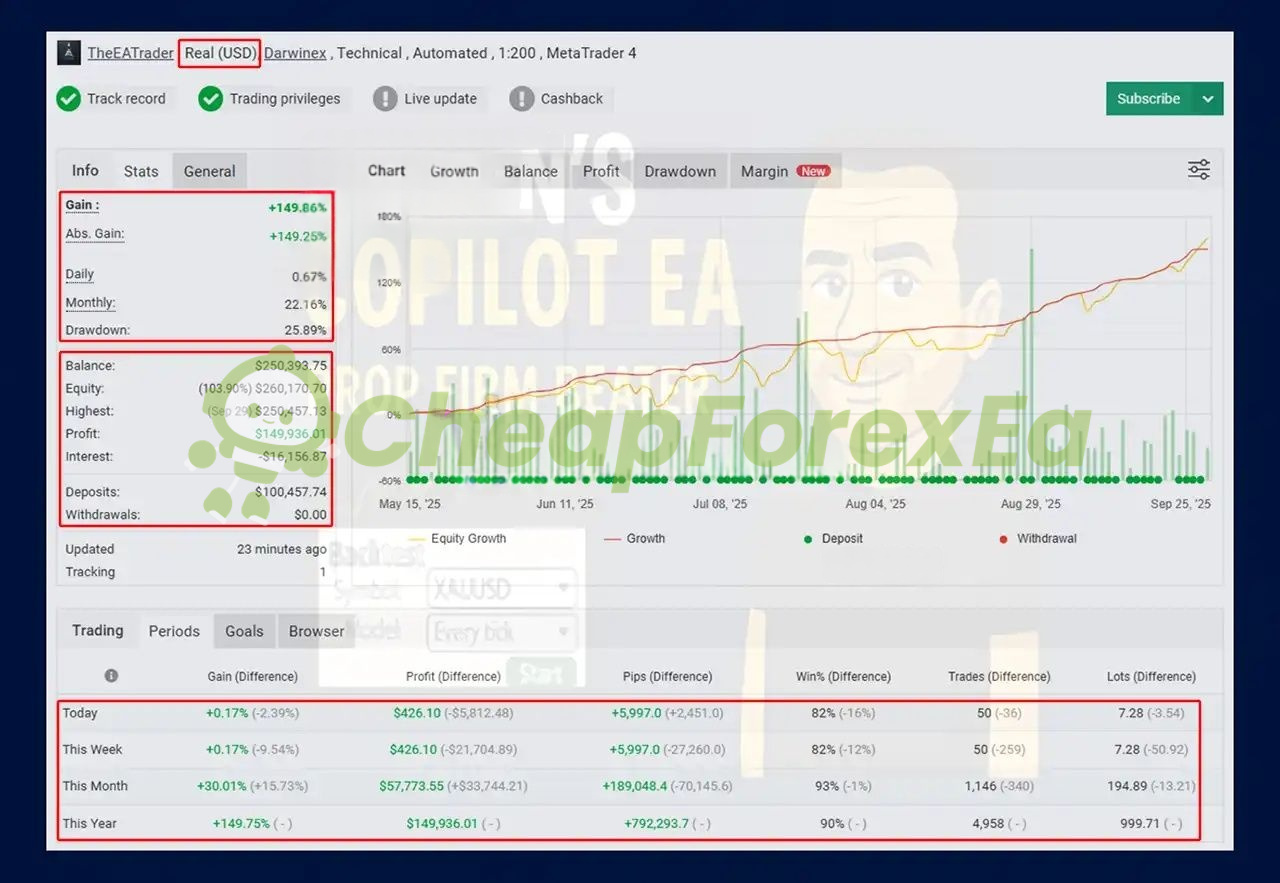The image size is (1280, 883).
Task: Open the Growth chart tab
Action: (454, 171)
